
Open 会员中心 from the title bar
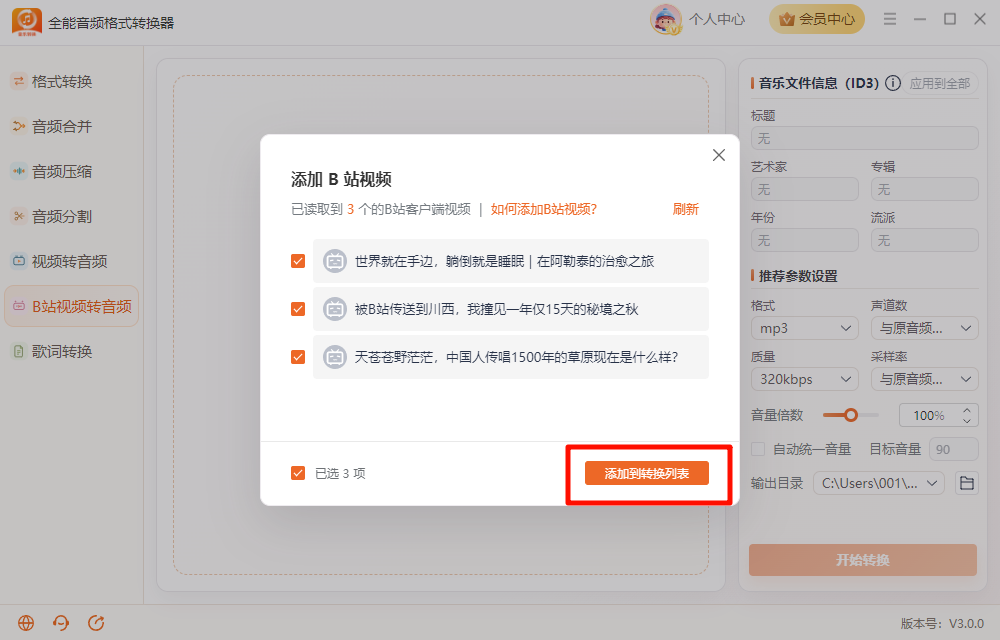point(817,19)
